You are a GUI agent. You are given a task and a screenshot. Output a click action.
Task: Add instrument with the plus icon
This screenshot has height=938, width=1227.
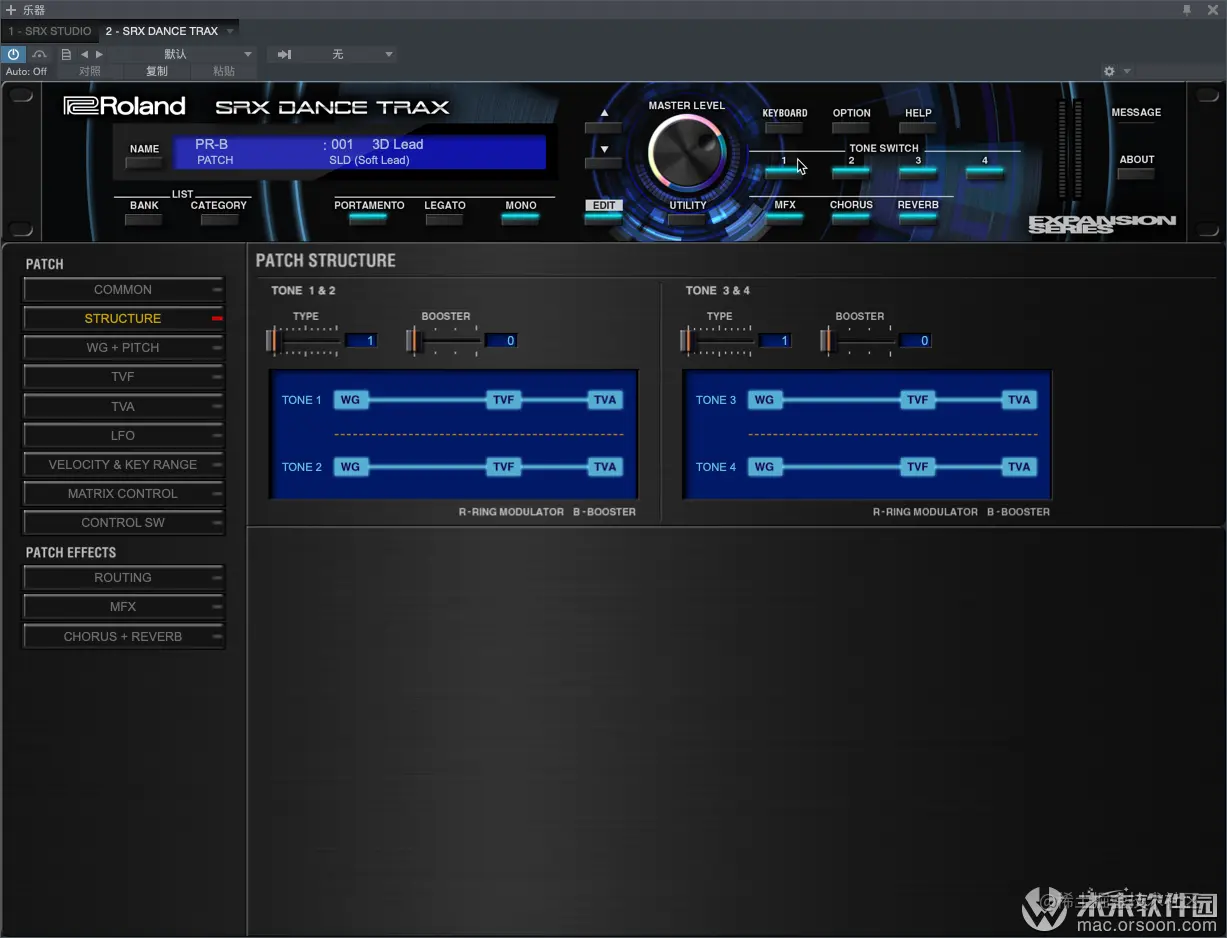point(11,10)
